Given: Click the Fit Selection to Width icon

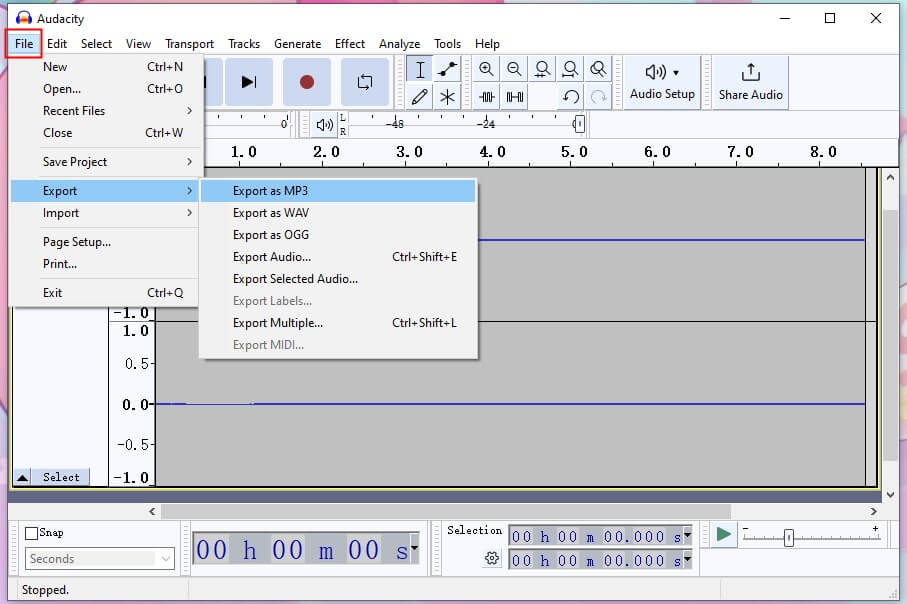Looking at the screenshot, I should pyautogui.click(x=542, y=69).
